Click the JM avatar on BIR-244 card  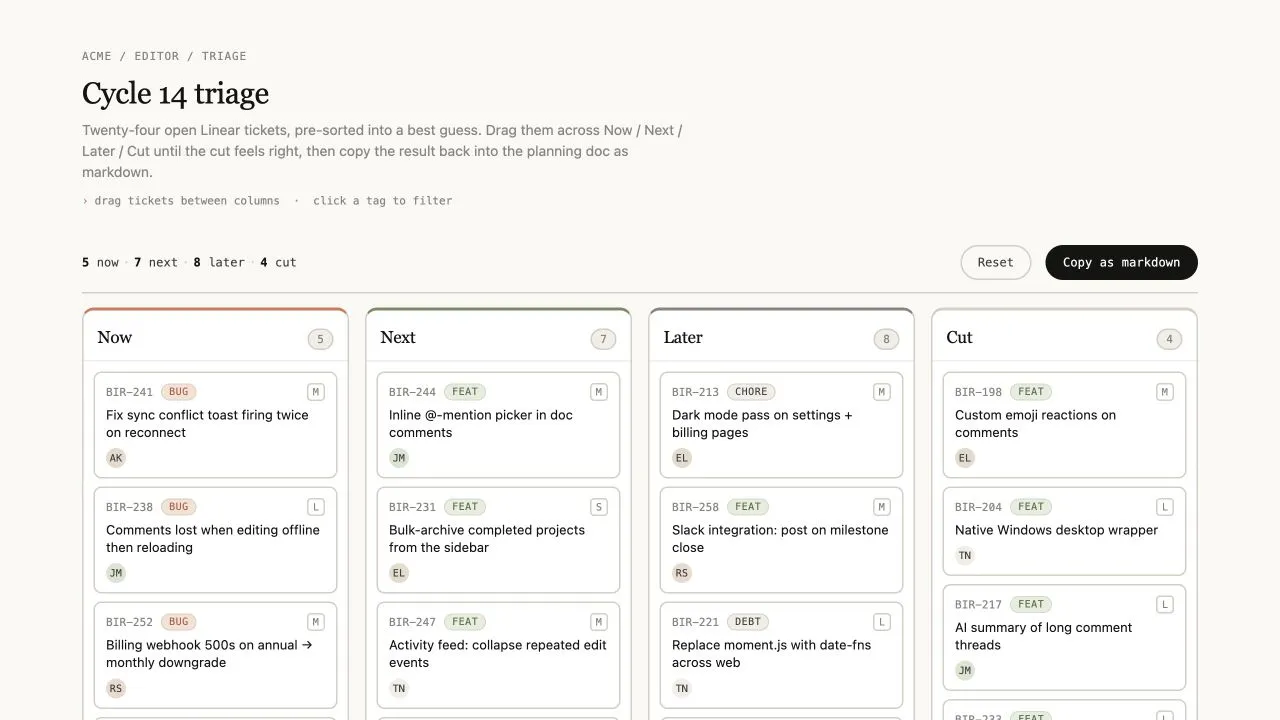[399, 458]
